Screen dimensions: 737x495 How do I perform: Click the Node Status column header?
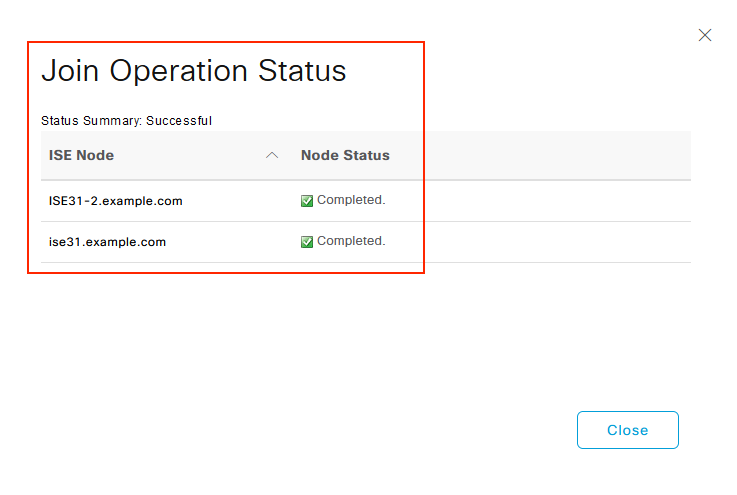345,155
